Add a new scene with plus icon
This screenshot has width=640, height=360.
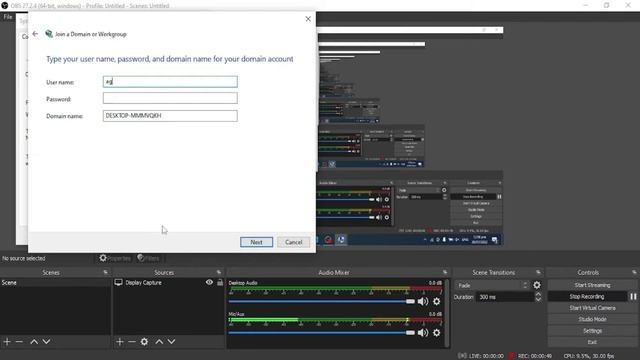(x=7, y=342)
